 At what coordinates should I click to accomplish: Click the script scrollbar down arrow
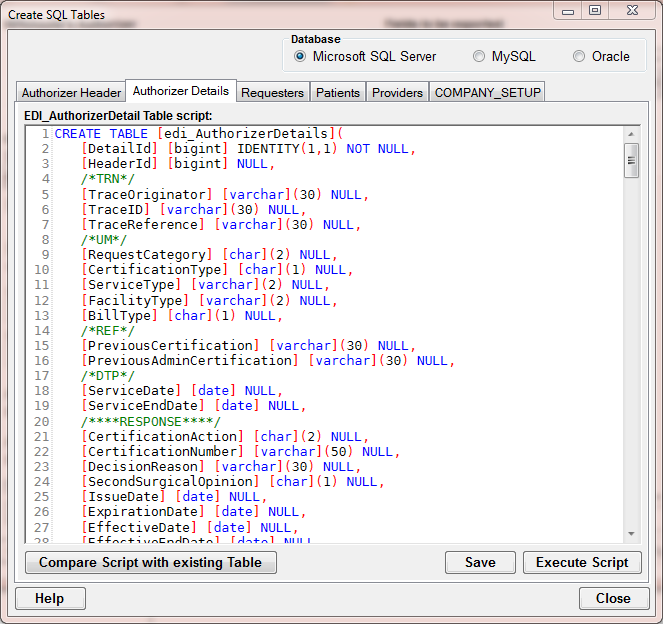point(631,535)
